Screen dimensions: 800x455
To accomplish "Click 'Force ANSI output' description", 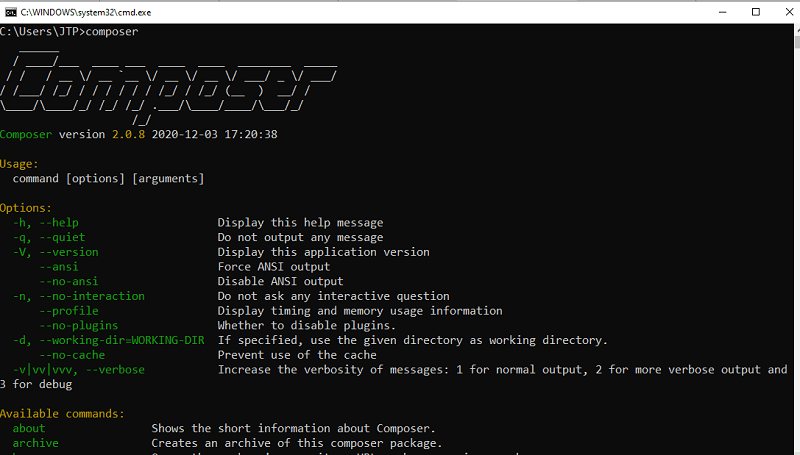I will pos(274,267).
